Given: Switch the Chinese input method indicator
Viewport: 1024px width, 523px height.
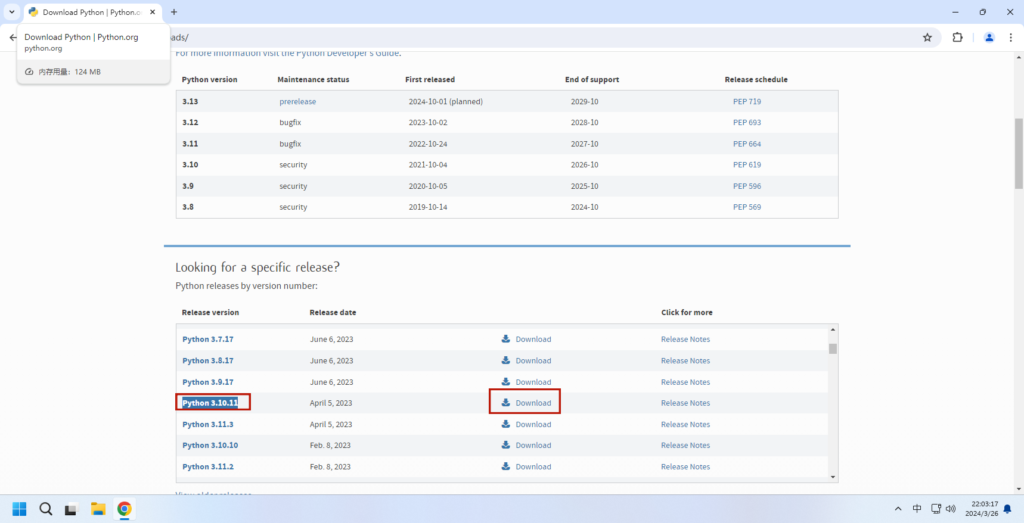Looking at the screenshot, I should 917,509.
